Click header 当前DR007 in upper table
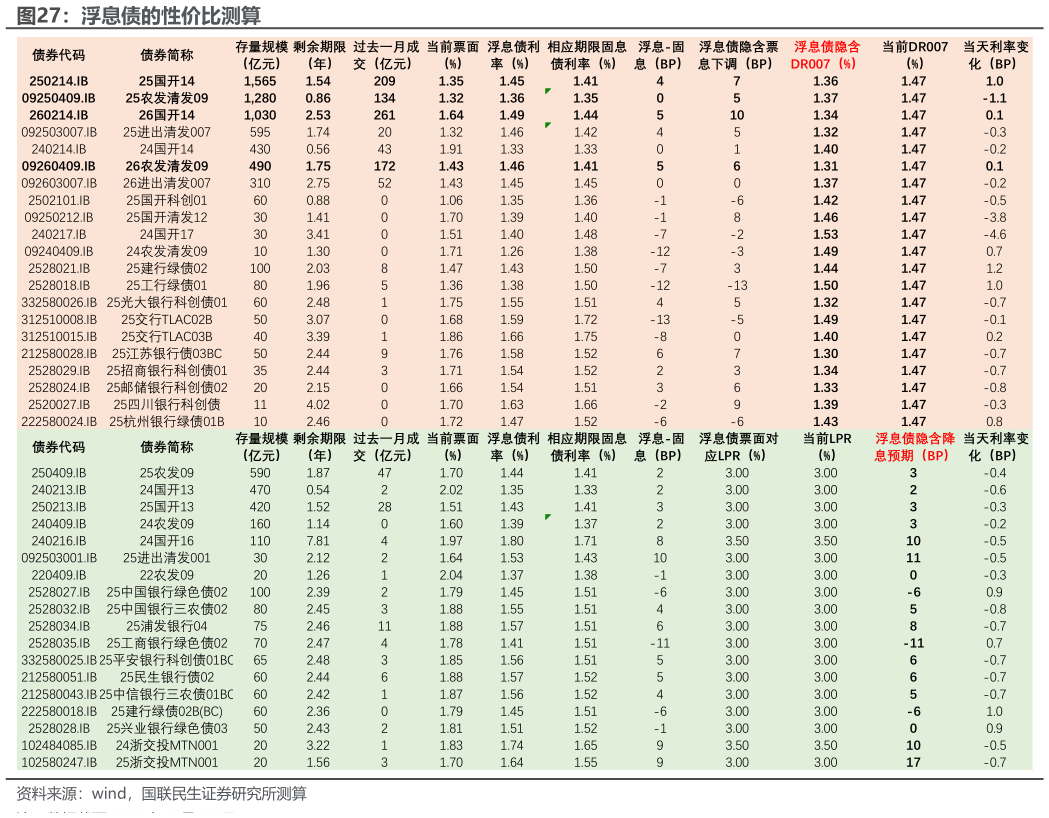This screenshot has height=818, width=1049. tap(914, 56)
